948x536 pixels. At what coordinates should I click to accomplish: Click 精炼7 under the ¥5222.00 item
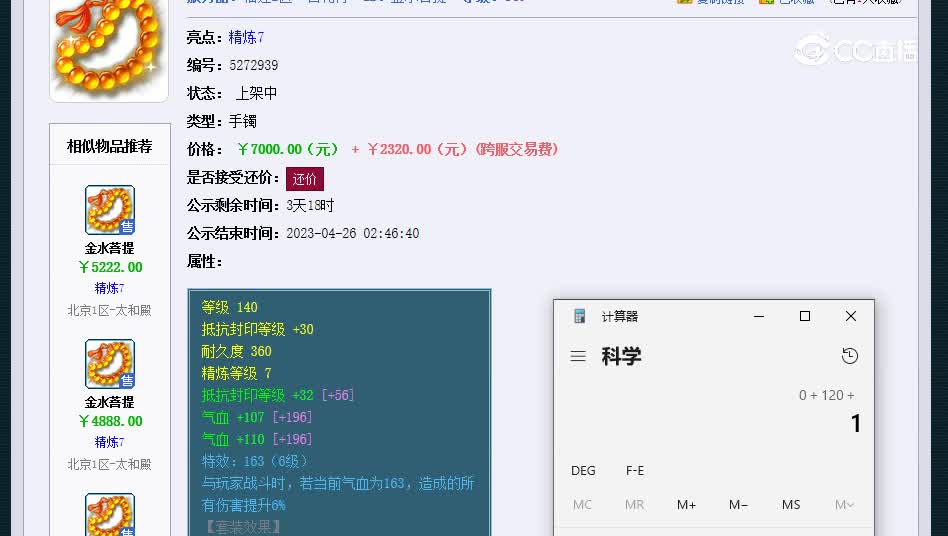[x=109, y=288]
